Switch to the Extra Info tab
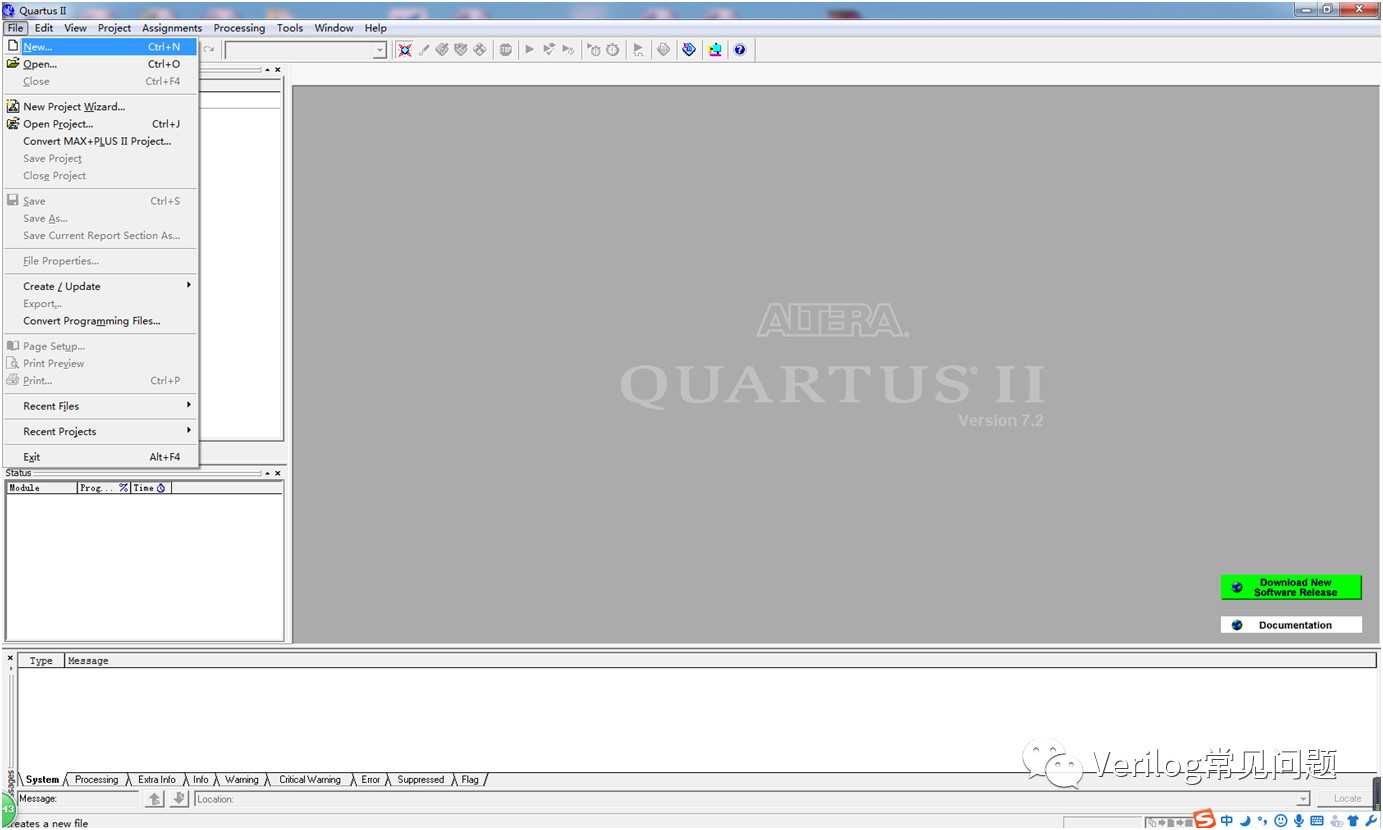1383x830 pixels. point(157,780)
